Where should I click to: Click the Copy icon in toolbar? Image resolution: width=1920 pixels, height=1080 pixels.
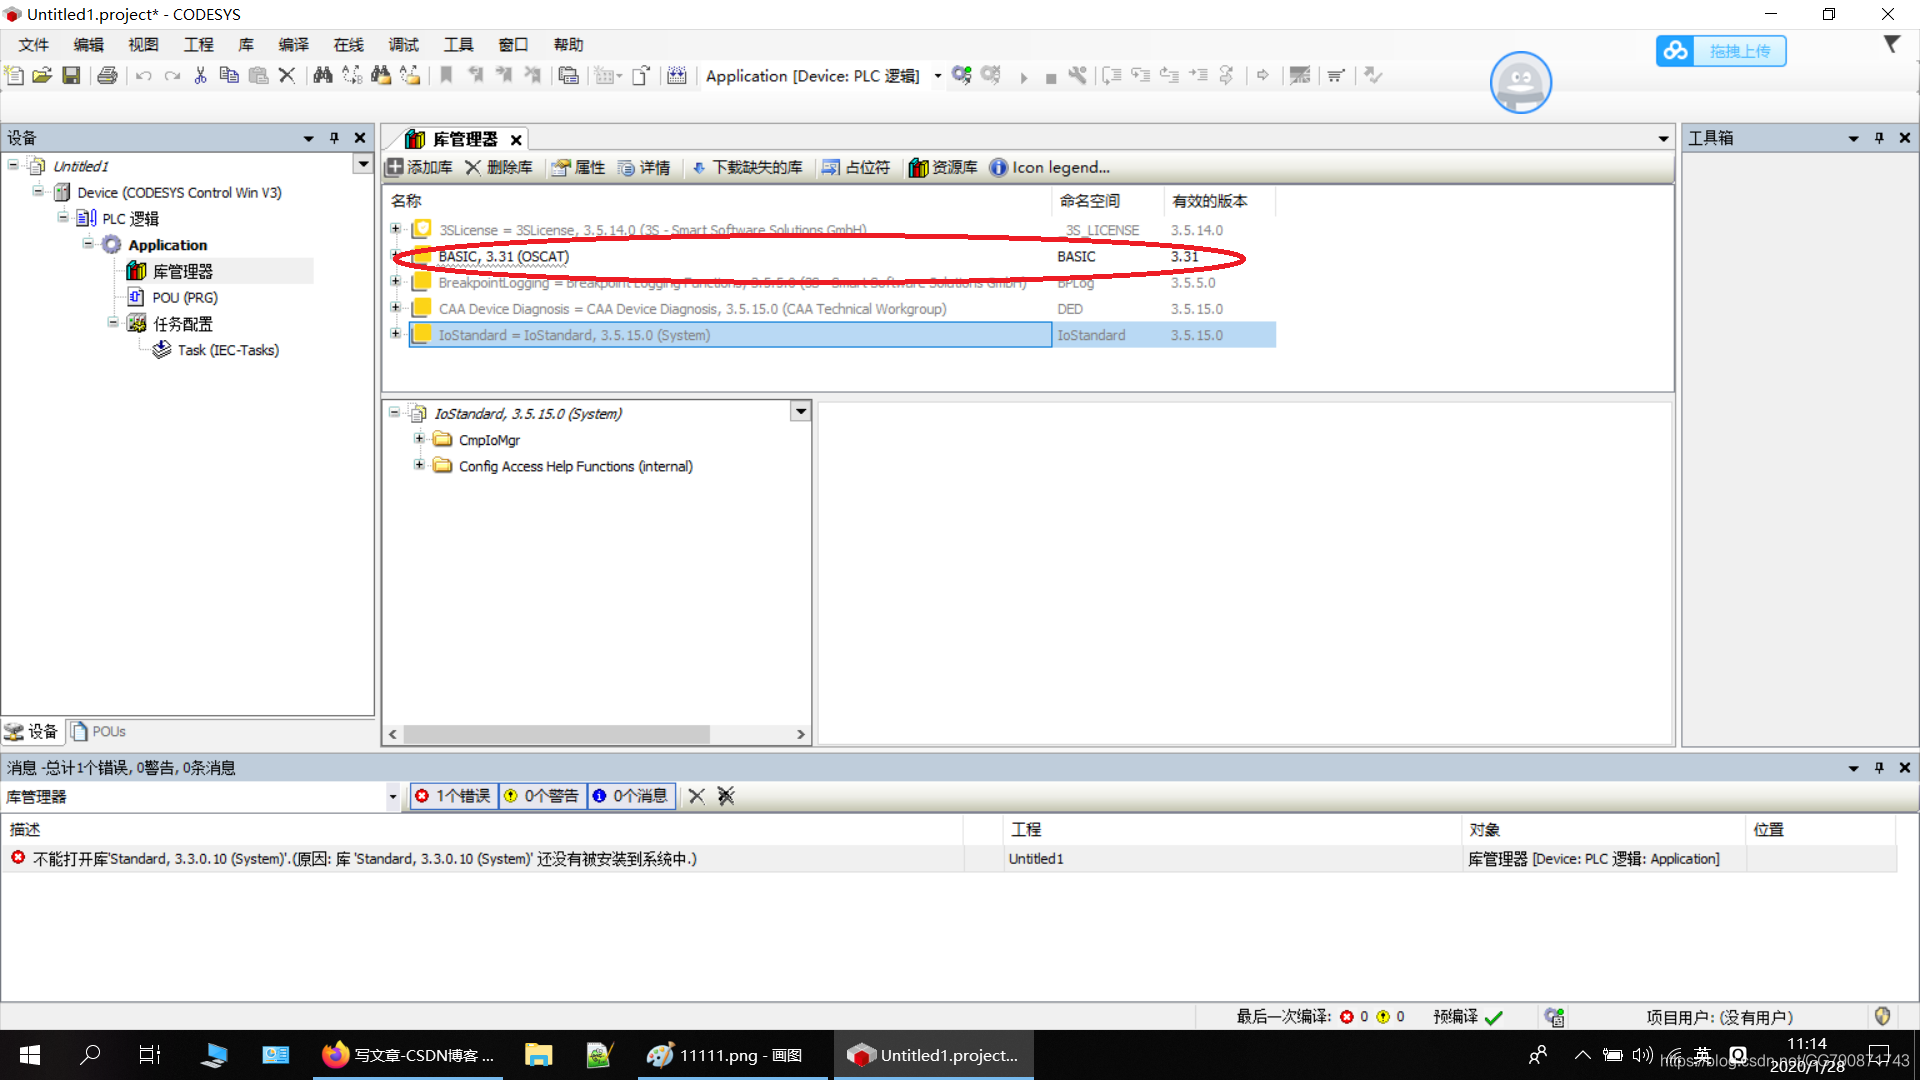tap(229, 75)
